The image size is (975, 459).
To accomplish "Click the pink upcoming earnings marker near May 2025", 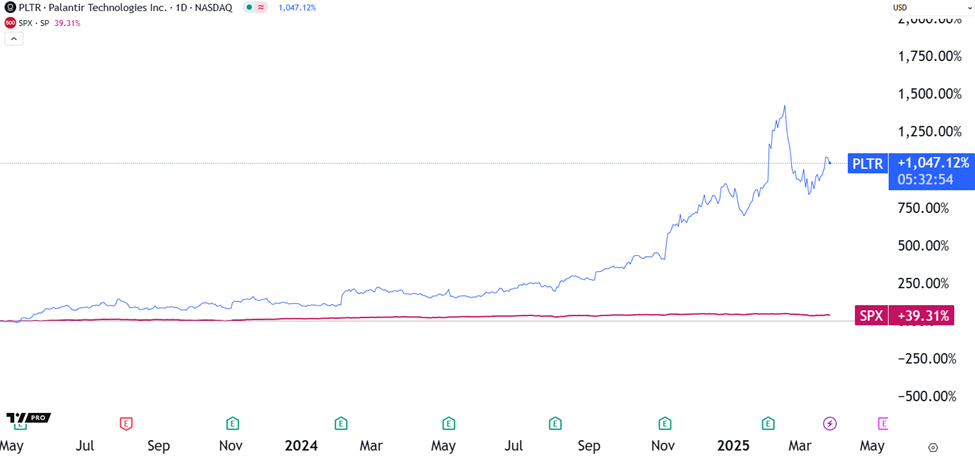I will [x=882, y=424].
